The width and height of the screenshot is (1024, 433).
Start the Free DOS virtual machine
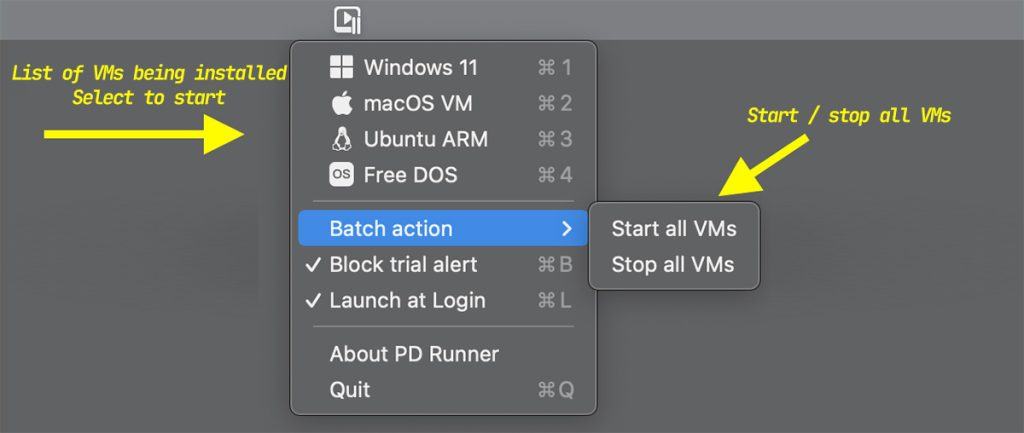tap(443, 175)
